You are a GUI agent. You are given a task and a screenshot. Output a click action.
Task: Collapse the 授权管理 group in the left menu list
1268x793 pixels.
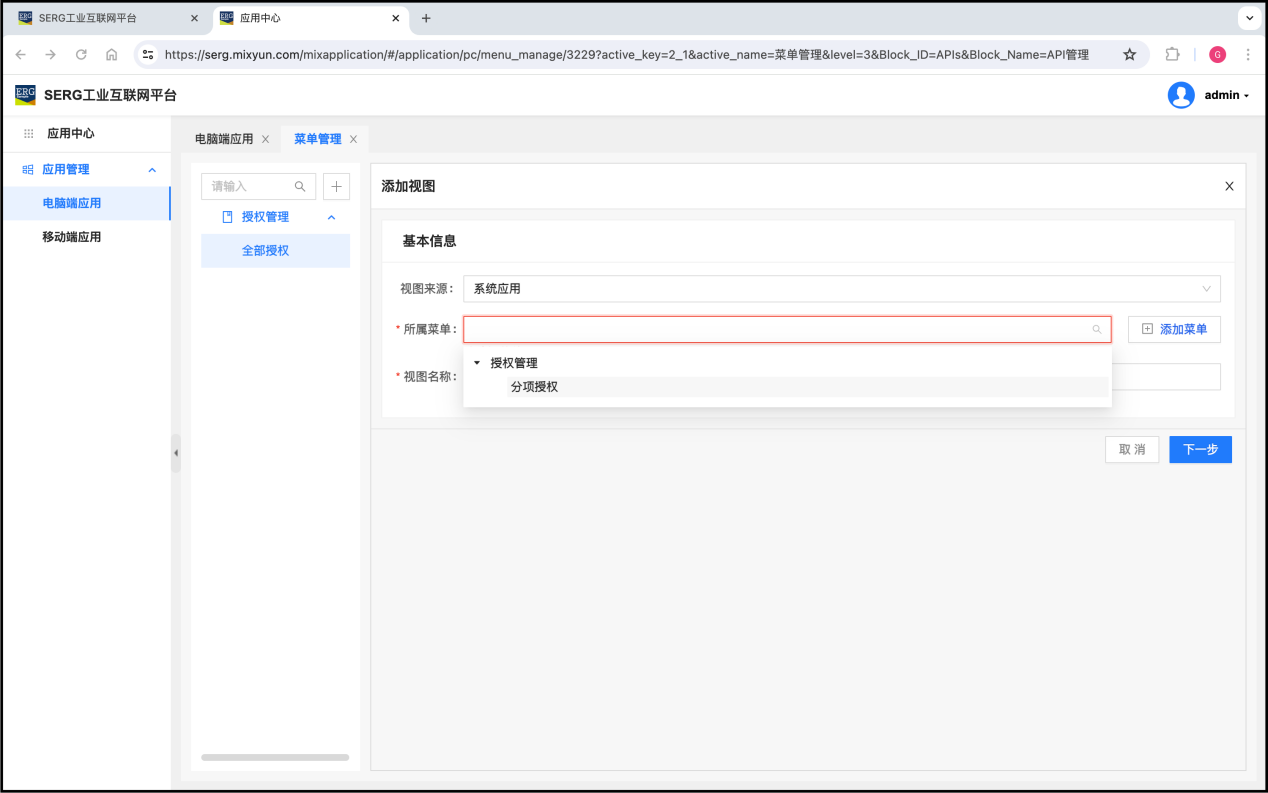tap(332, 217)
